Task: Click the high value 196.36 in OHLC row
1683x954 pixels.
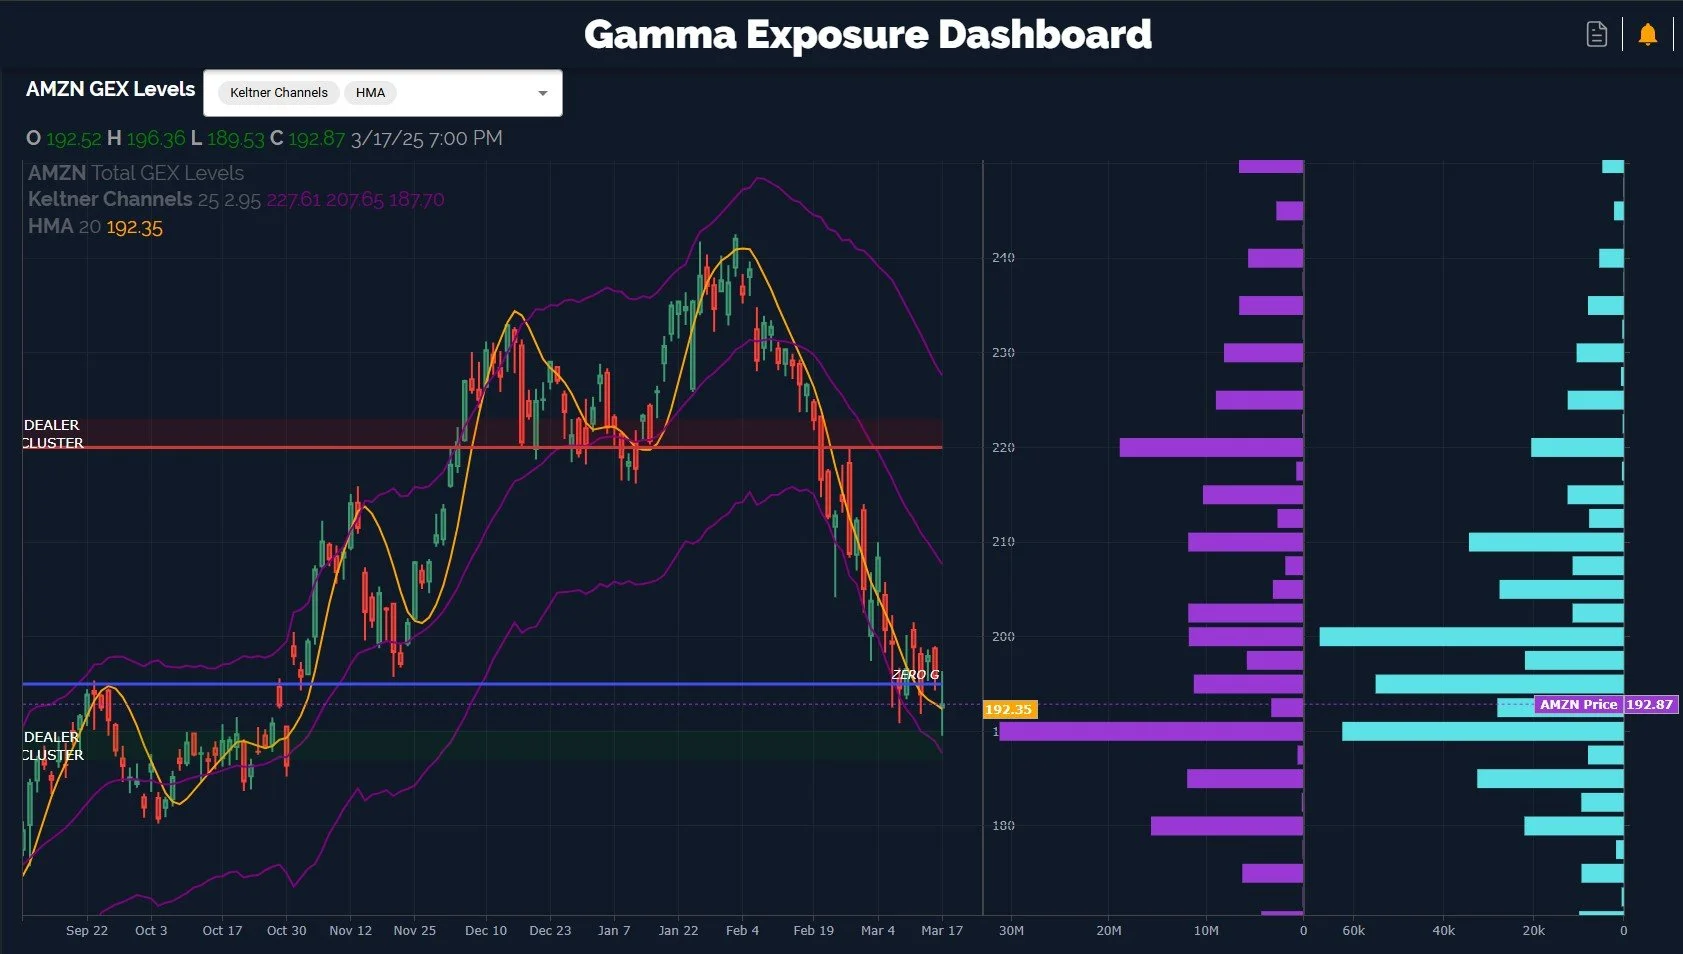Action: [155, 139]
